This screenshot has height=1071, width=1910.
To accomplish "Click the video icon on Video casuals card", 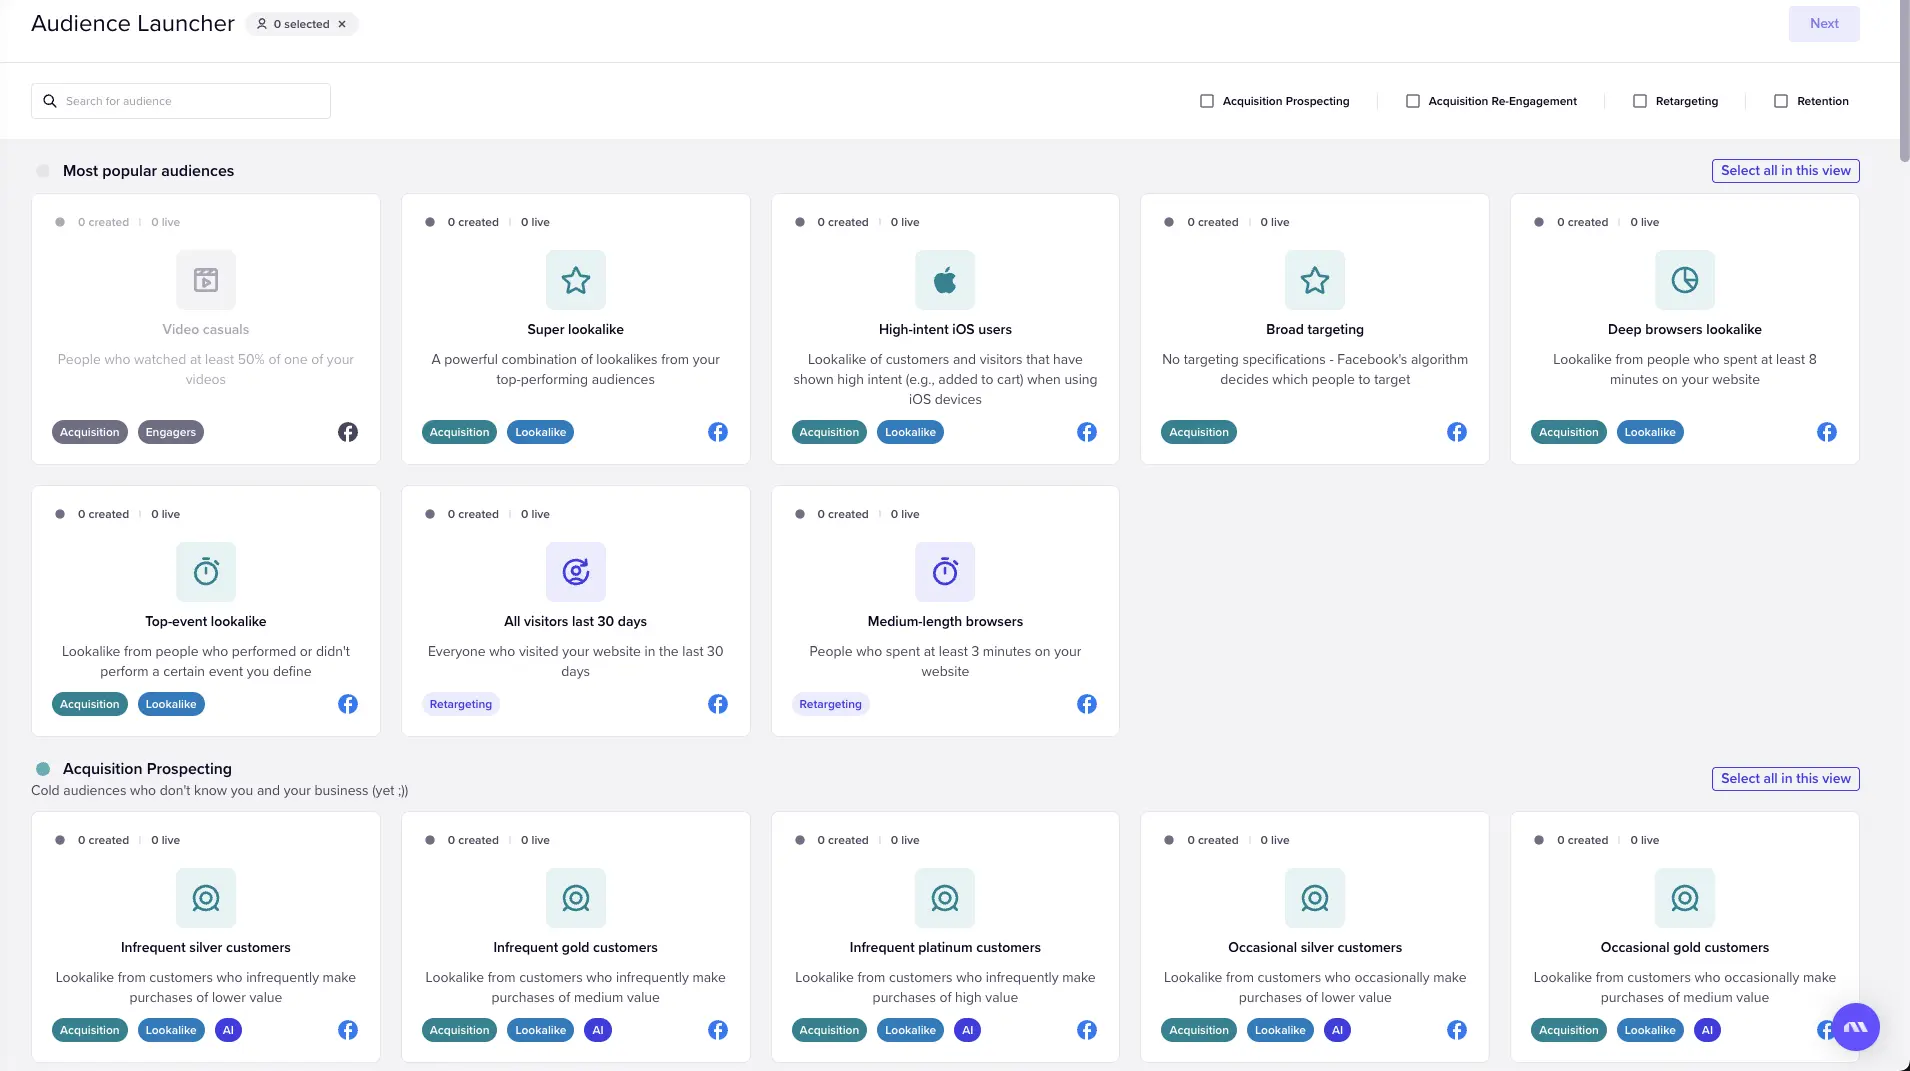I will point(205,280).
